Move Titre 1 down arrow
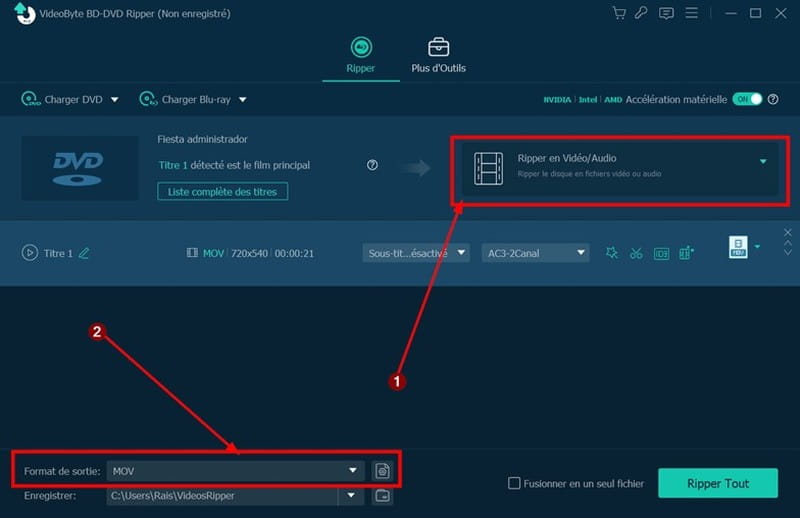800x518 pixels. click(788, 252)
